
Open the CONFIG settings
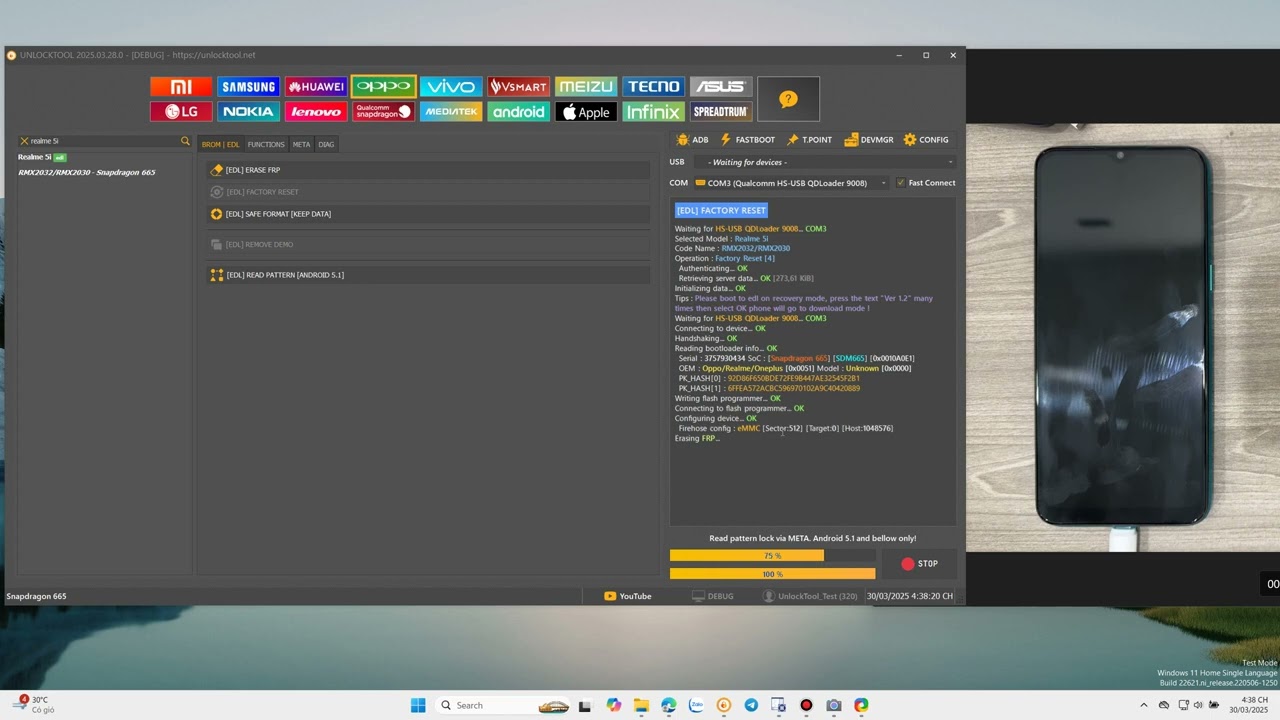coord(926,140)
